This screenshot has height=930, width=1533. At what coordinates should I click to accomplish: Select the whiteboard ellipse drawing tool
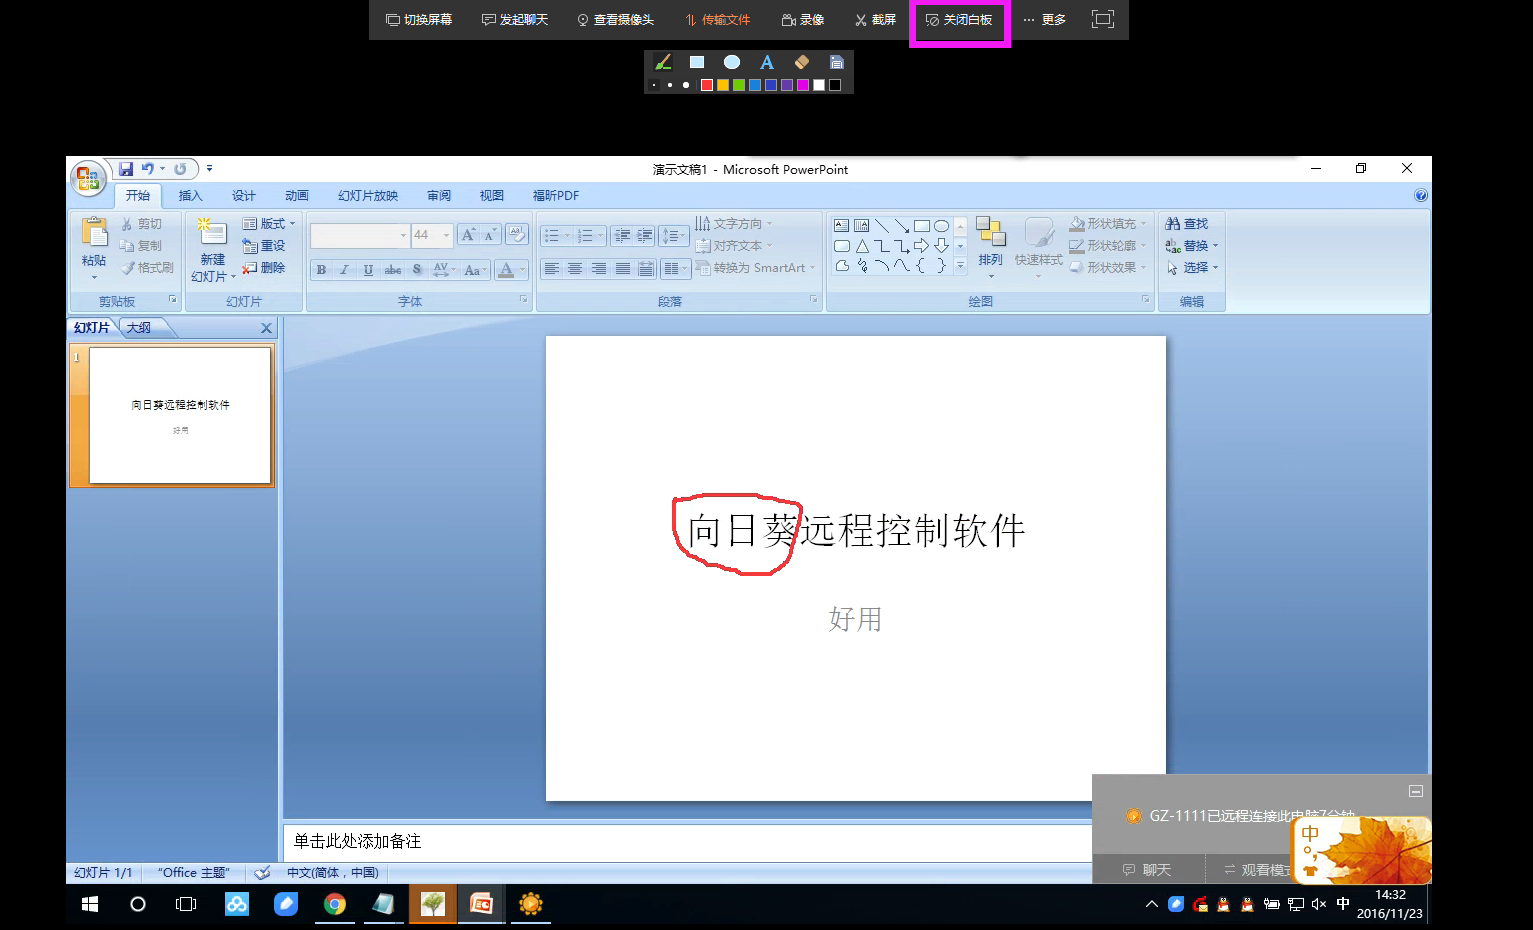[x=732, y=62]
